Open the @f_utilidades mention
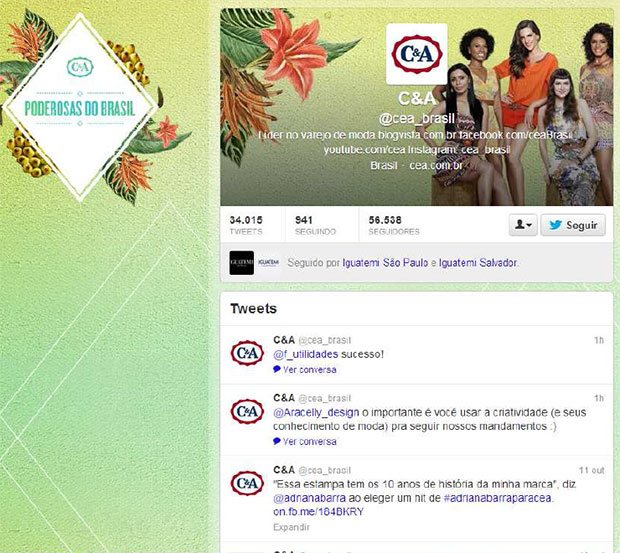The height and width of the screenshot is (553, 620). click(306, 354)
